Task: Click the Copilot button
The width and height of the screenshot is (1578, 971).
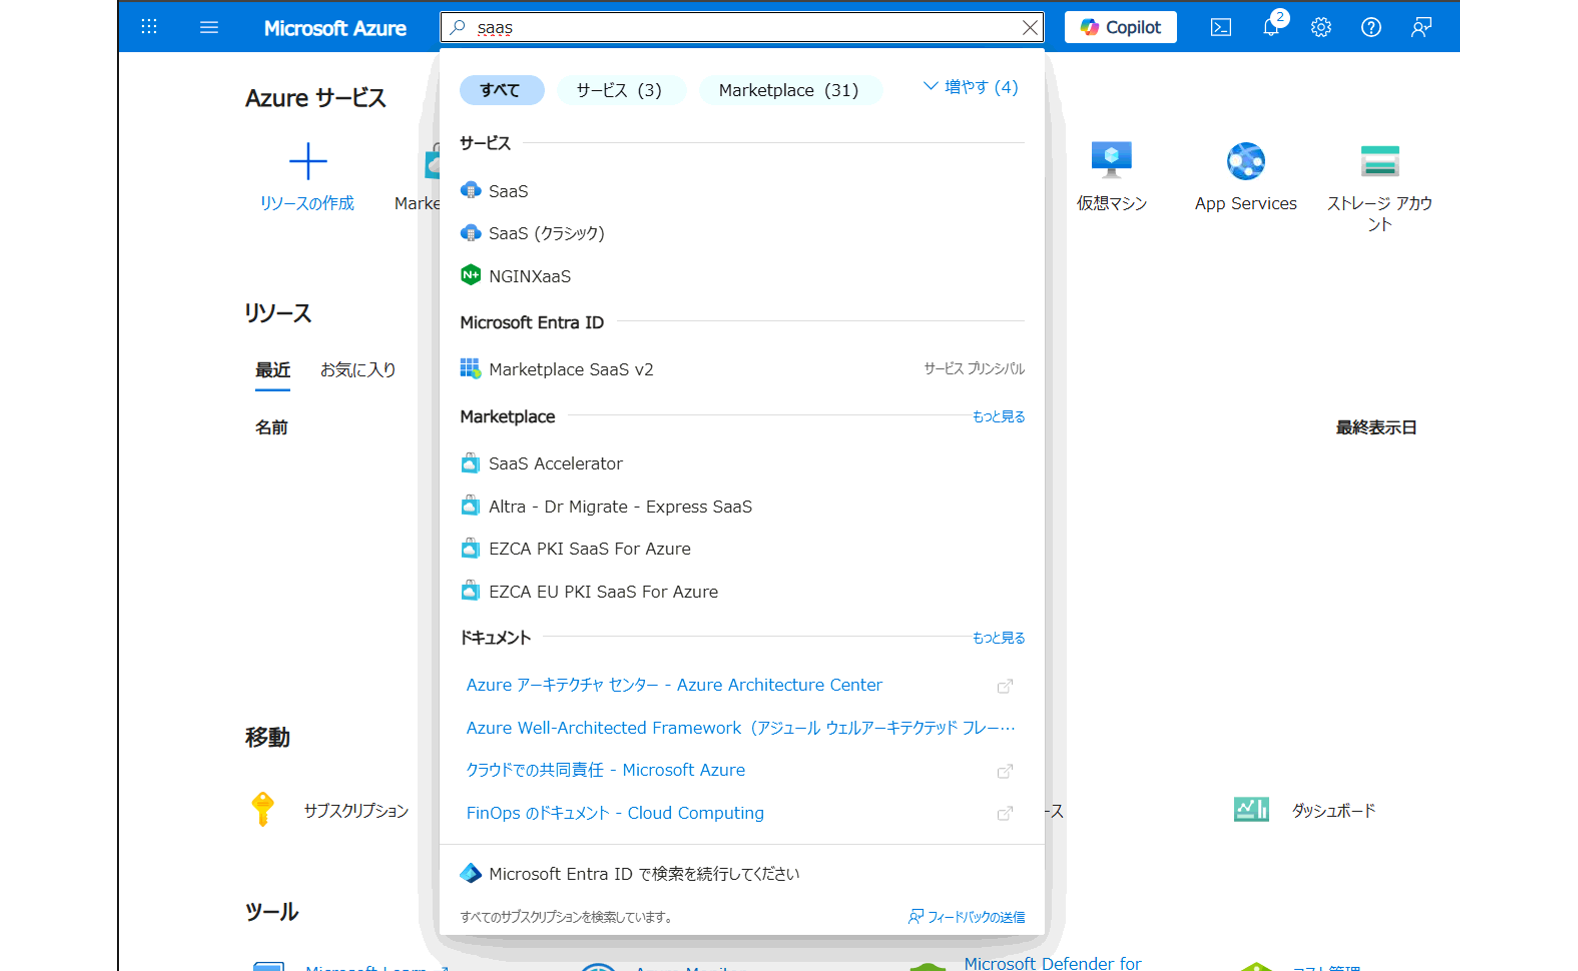Action: [1120, 27]
